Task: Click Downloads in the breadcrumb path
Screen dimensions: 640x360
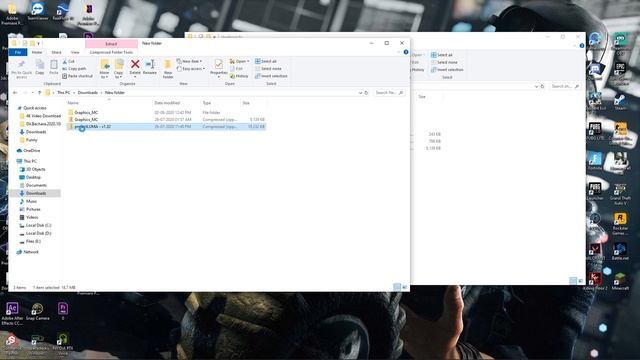Action: point(88,93)
